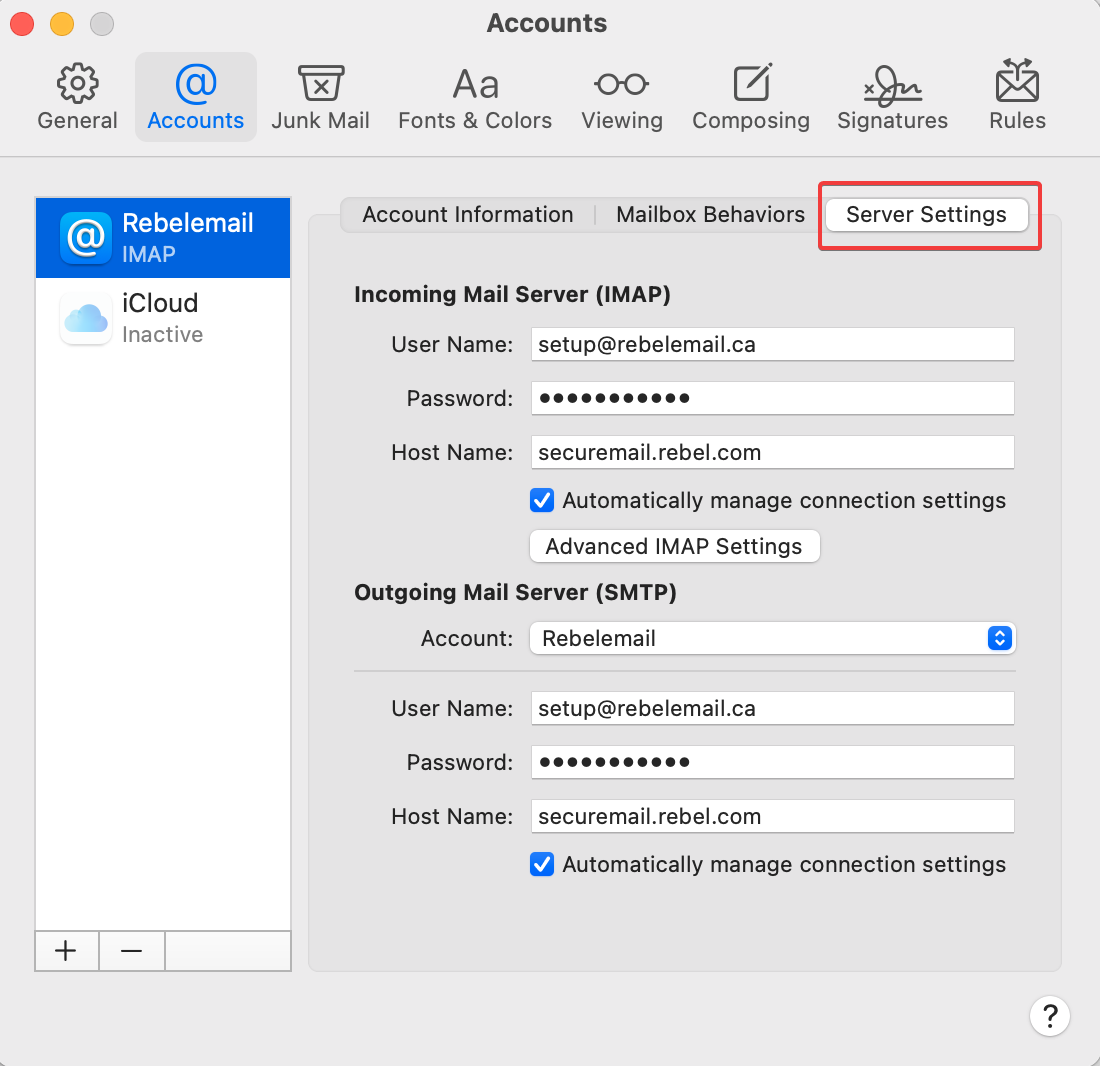Open Advanced IMAP Settings

(x=674, y=546)
